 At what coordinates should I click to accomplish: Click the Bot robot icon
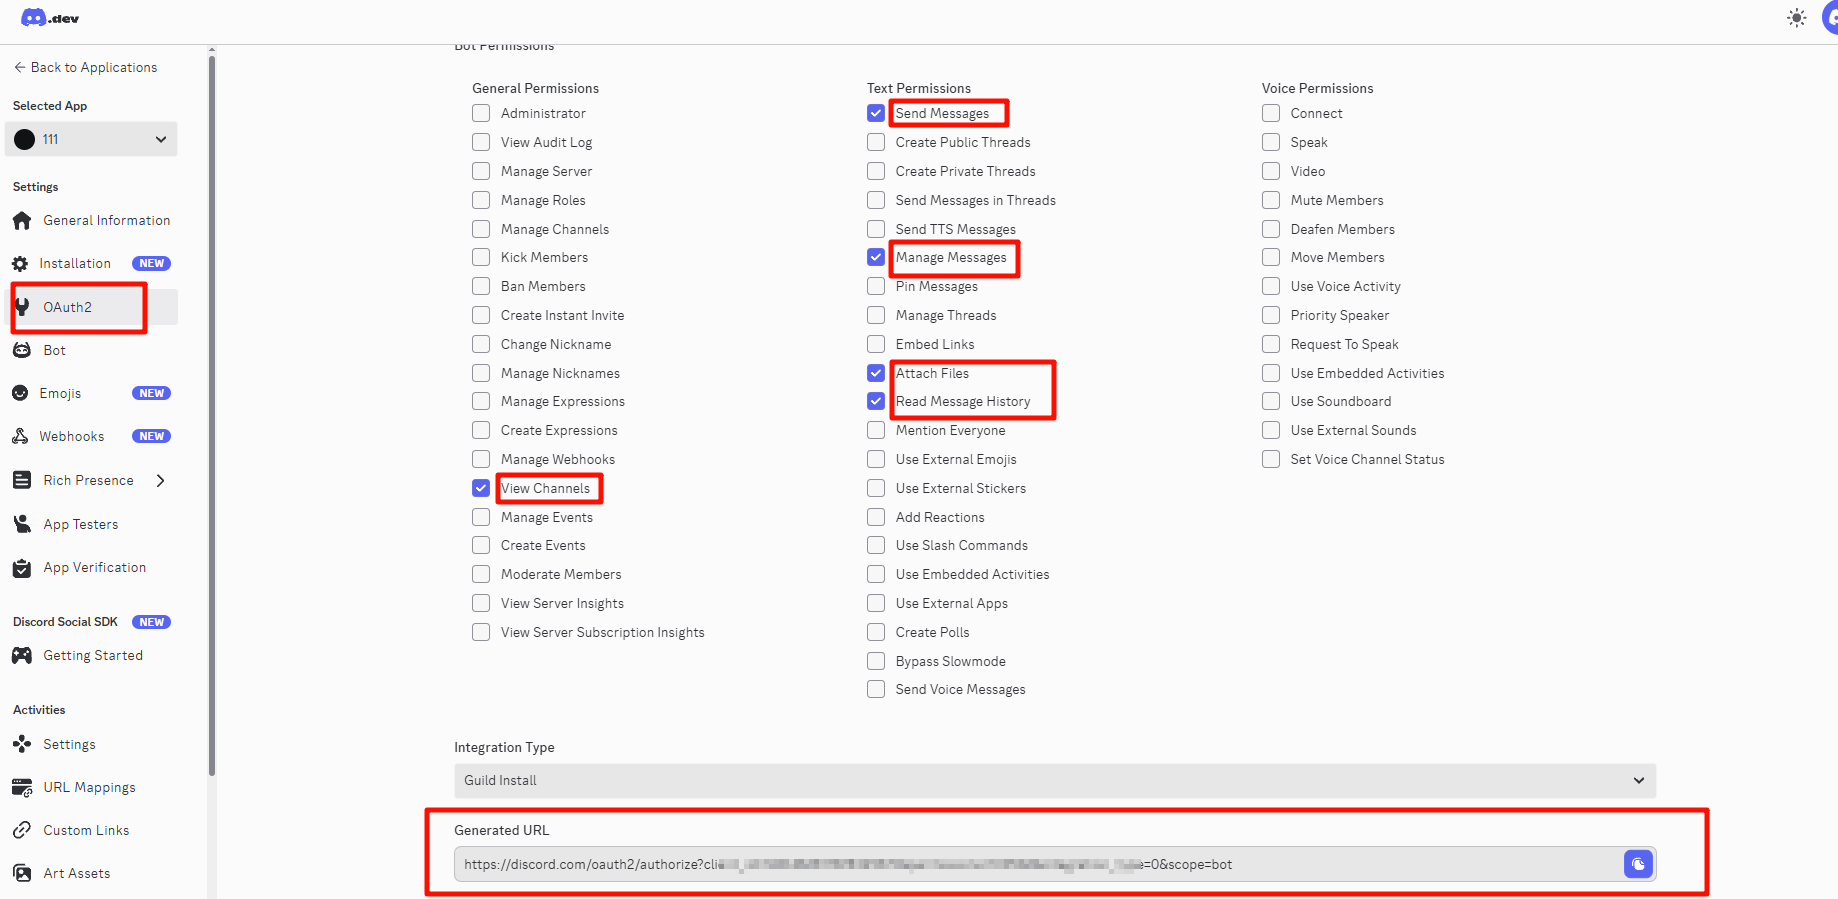tap(22, 350)
